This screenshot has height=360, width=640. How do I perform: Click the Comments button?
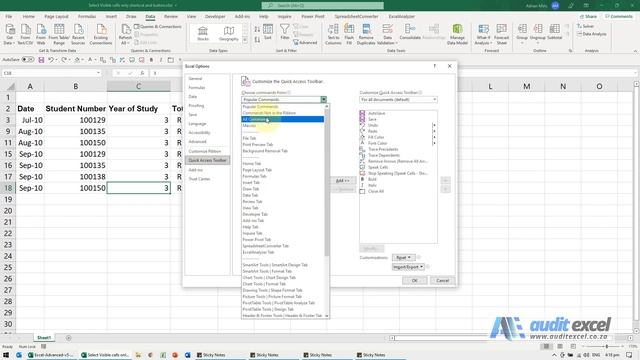pos(619,16)
